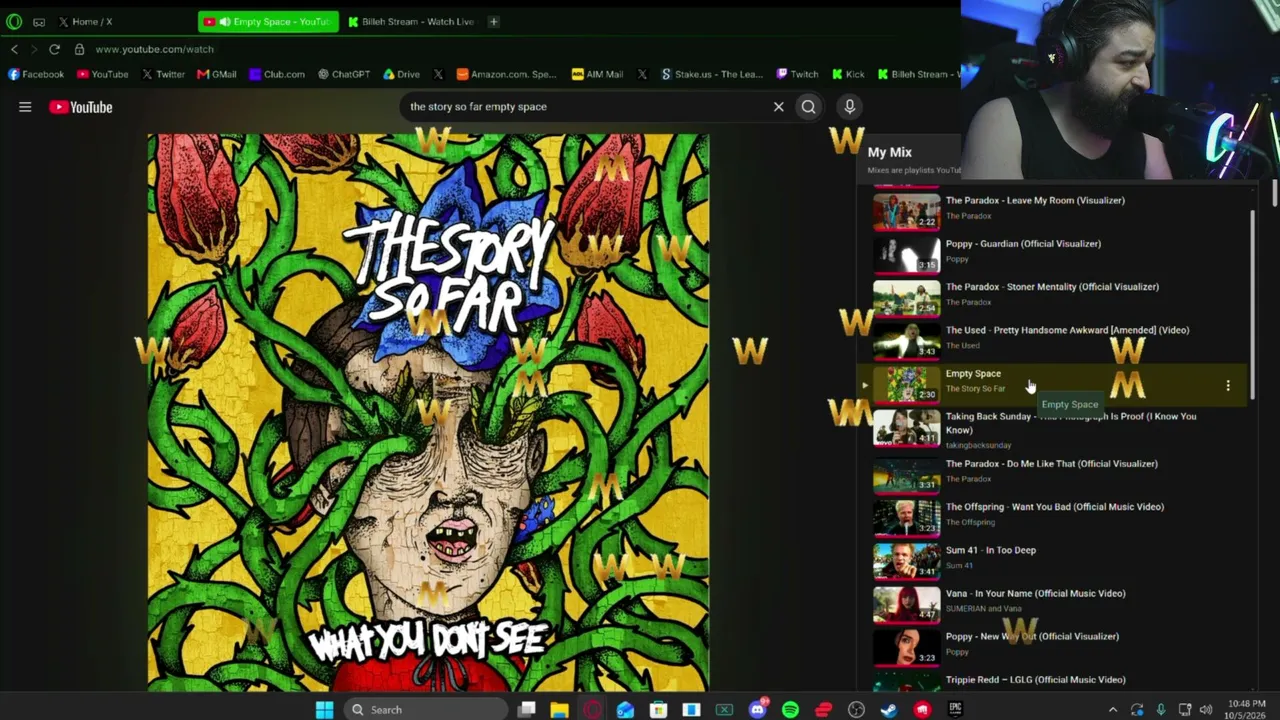Open Discord from the taskbar

[757, 710]
